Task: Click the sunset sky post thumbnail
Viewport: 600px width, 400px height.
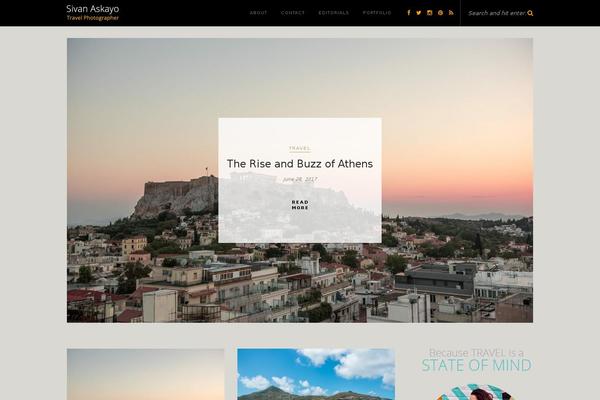Action: point(145,374)
